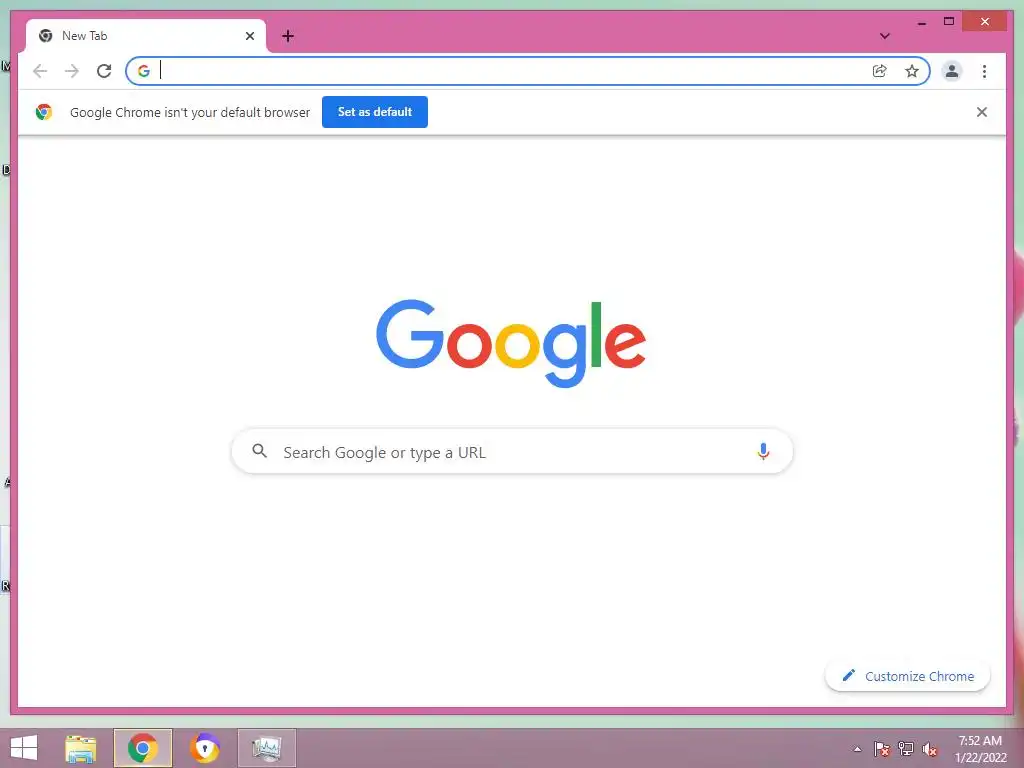Open the Action Center flag icon
The image size is (1024, 768).
pos(882,749)
